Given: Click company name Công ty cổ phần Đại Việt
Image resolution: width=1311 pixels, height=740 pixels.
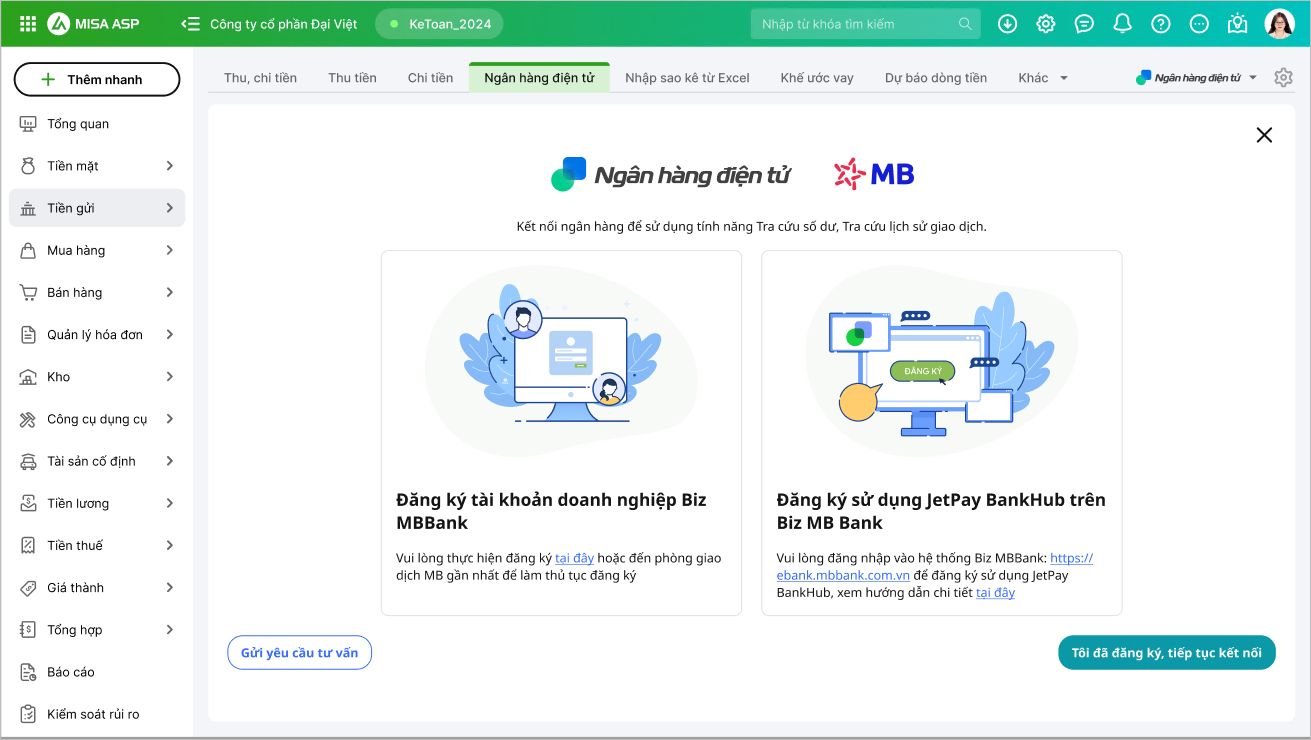Looking at the screenshot, I should [283, 24].
